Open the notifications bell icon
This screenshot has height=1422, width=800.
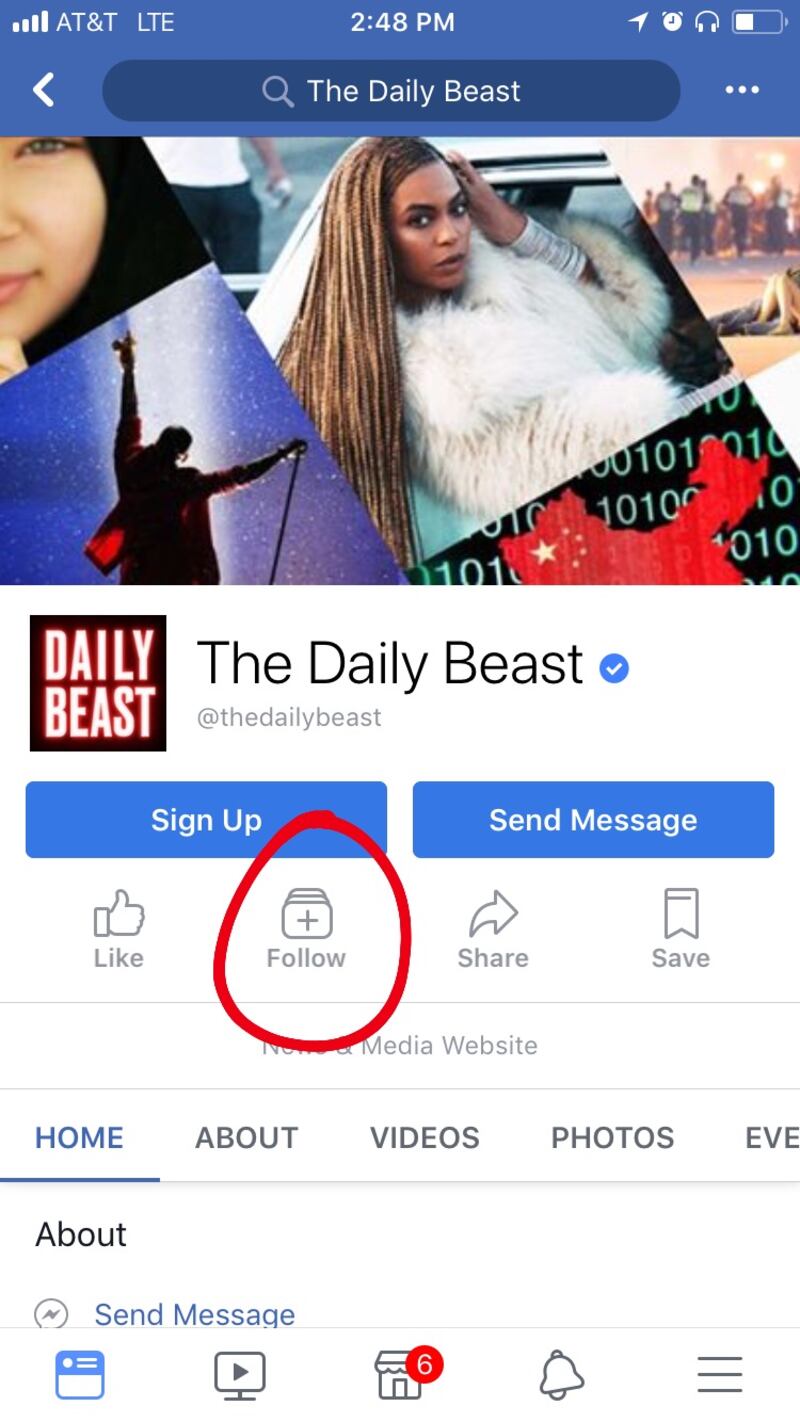562,1375
